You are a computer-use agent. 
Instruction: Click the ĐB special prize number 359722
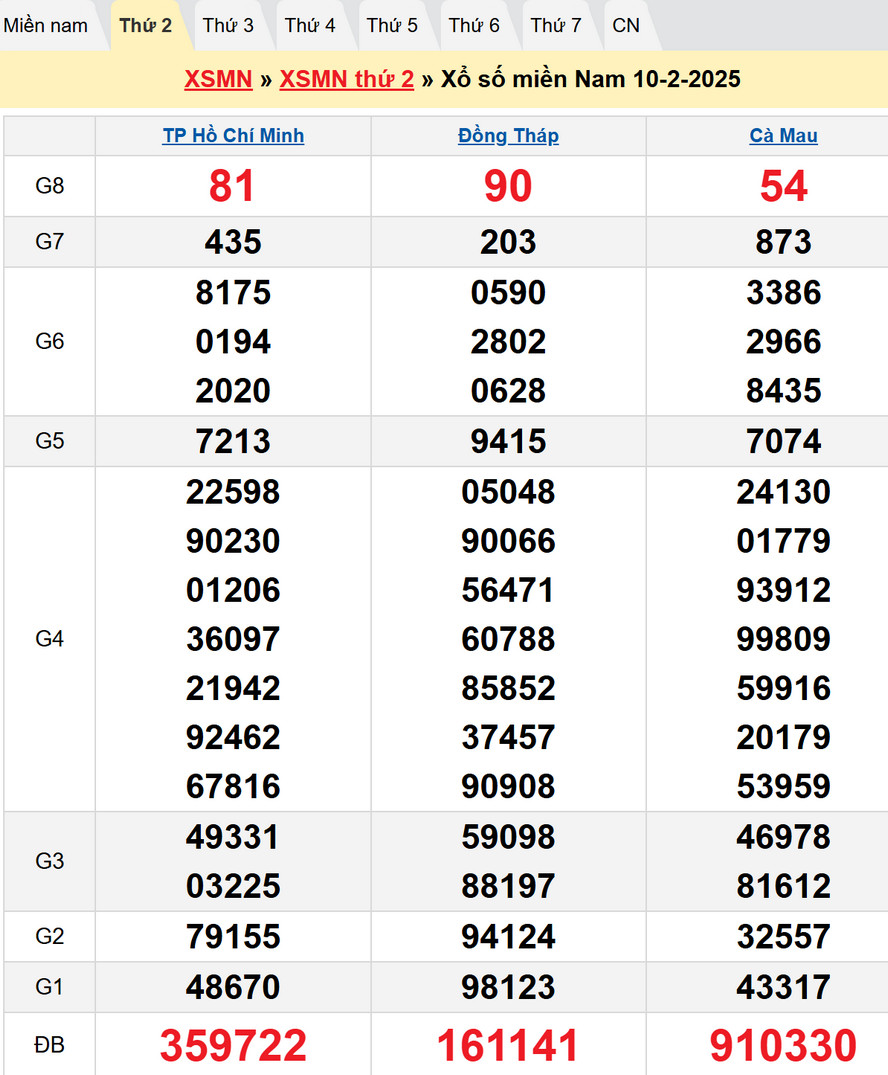233,1046
